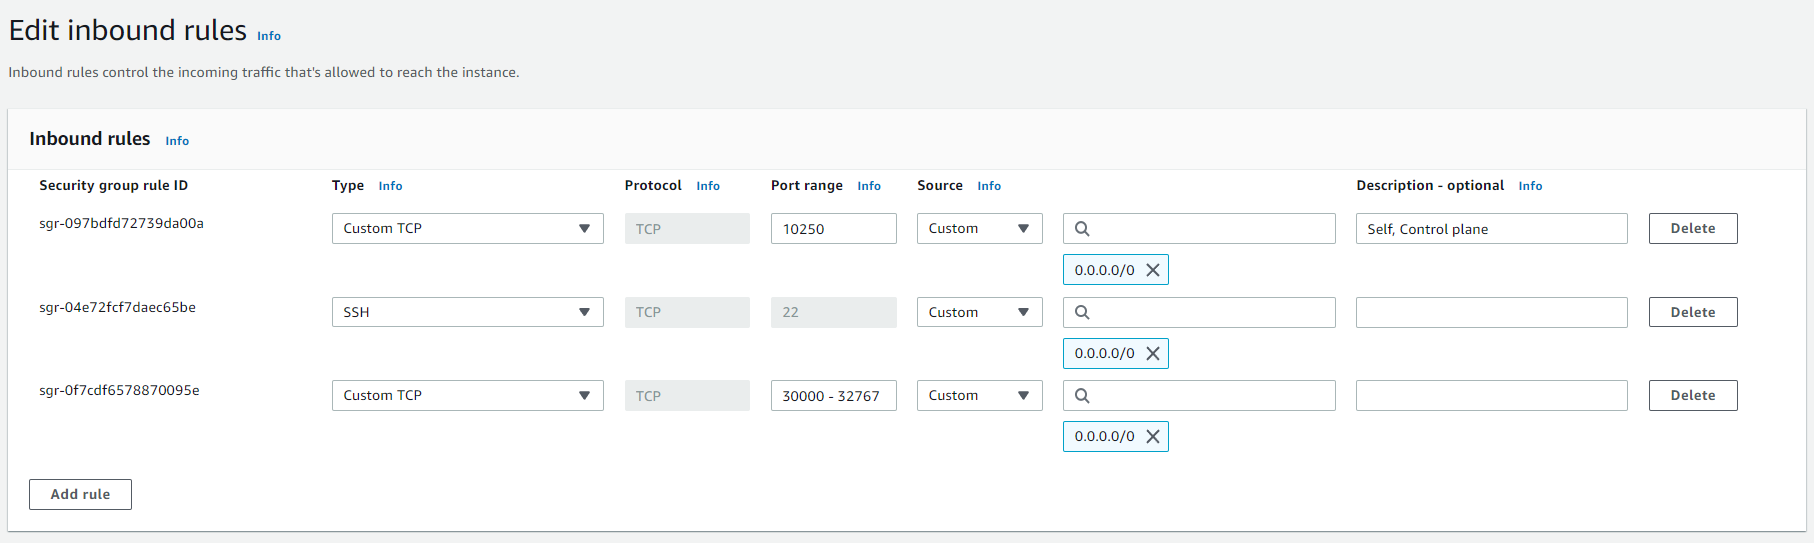Screen dimensions: 1814x543
Task: Remove 0.0.0.0/0 source from 30000 - 32767 rule
Action: tap(1153, 436)
